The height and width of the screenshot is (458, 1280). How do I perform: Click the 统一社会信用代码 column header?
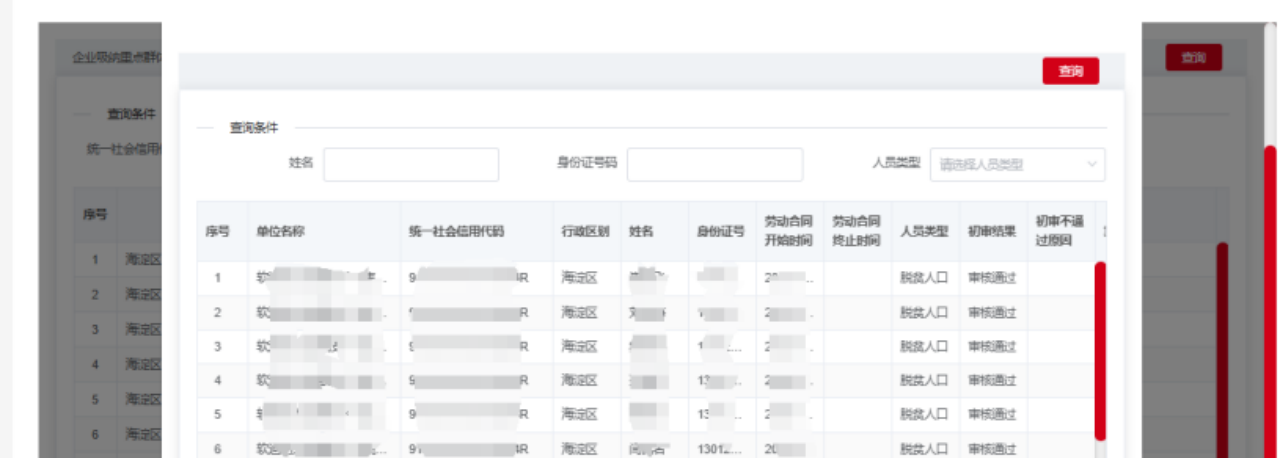point(456,231)
